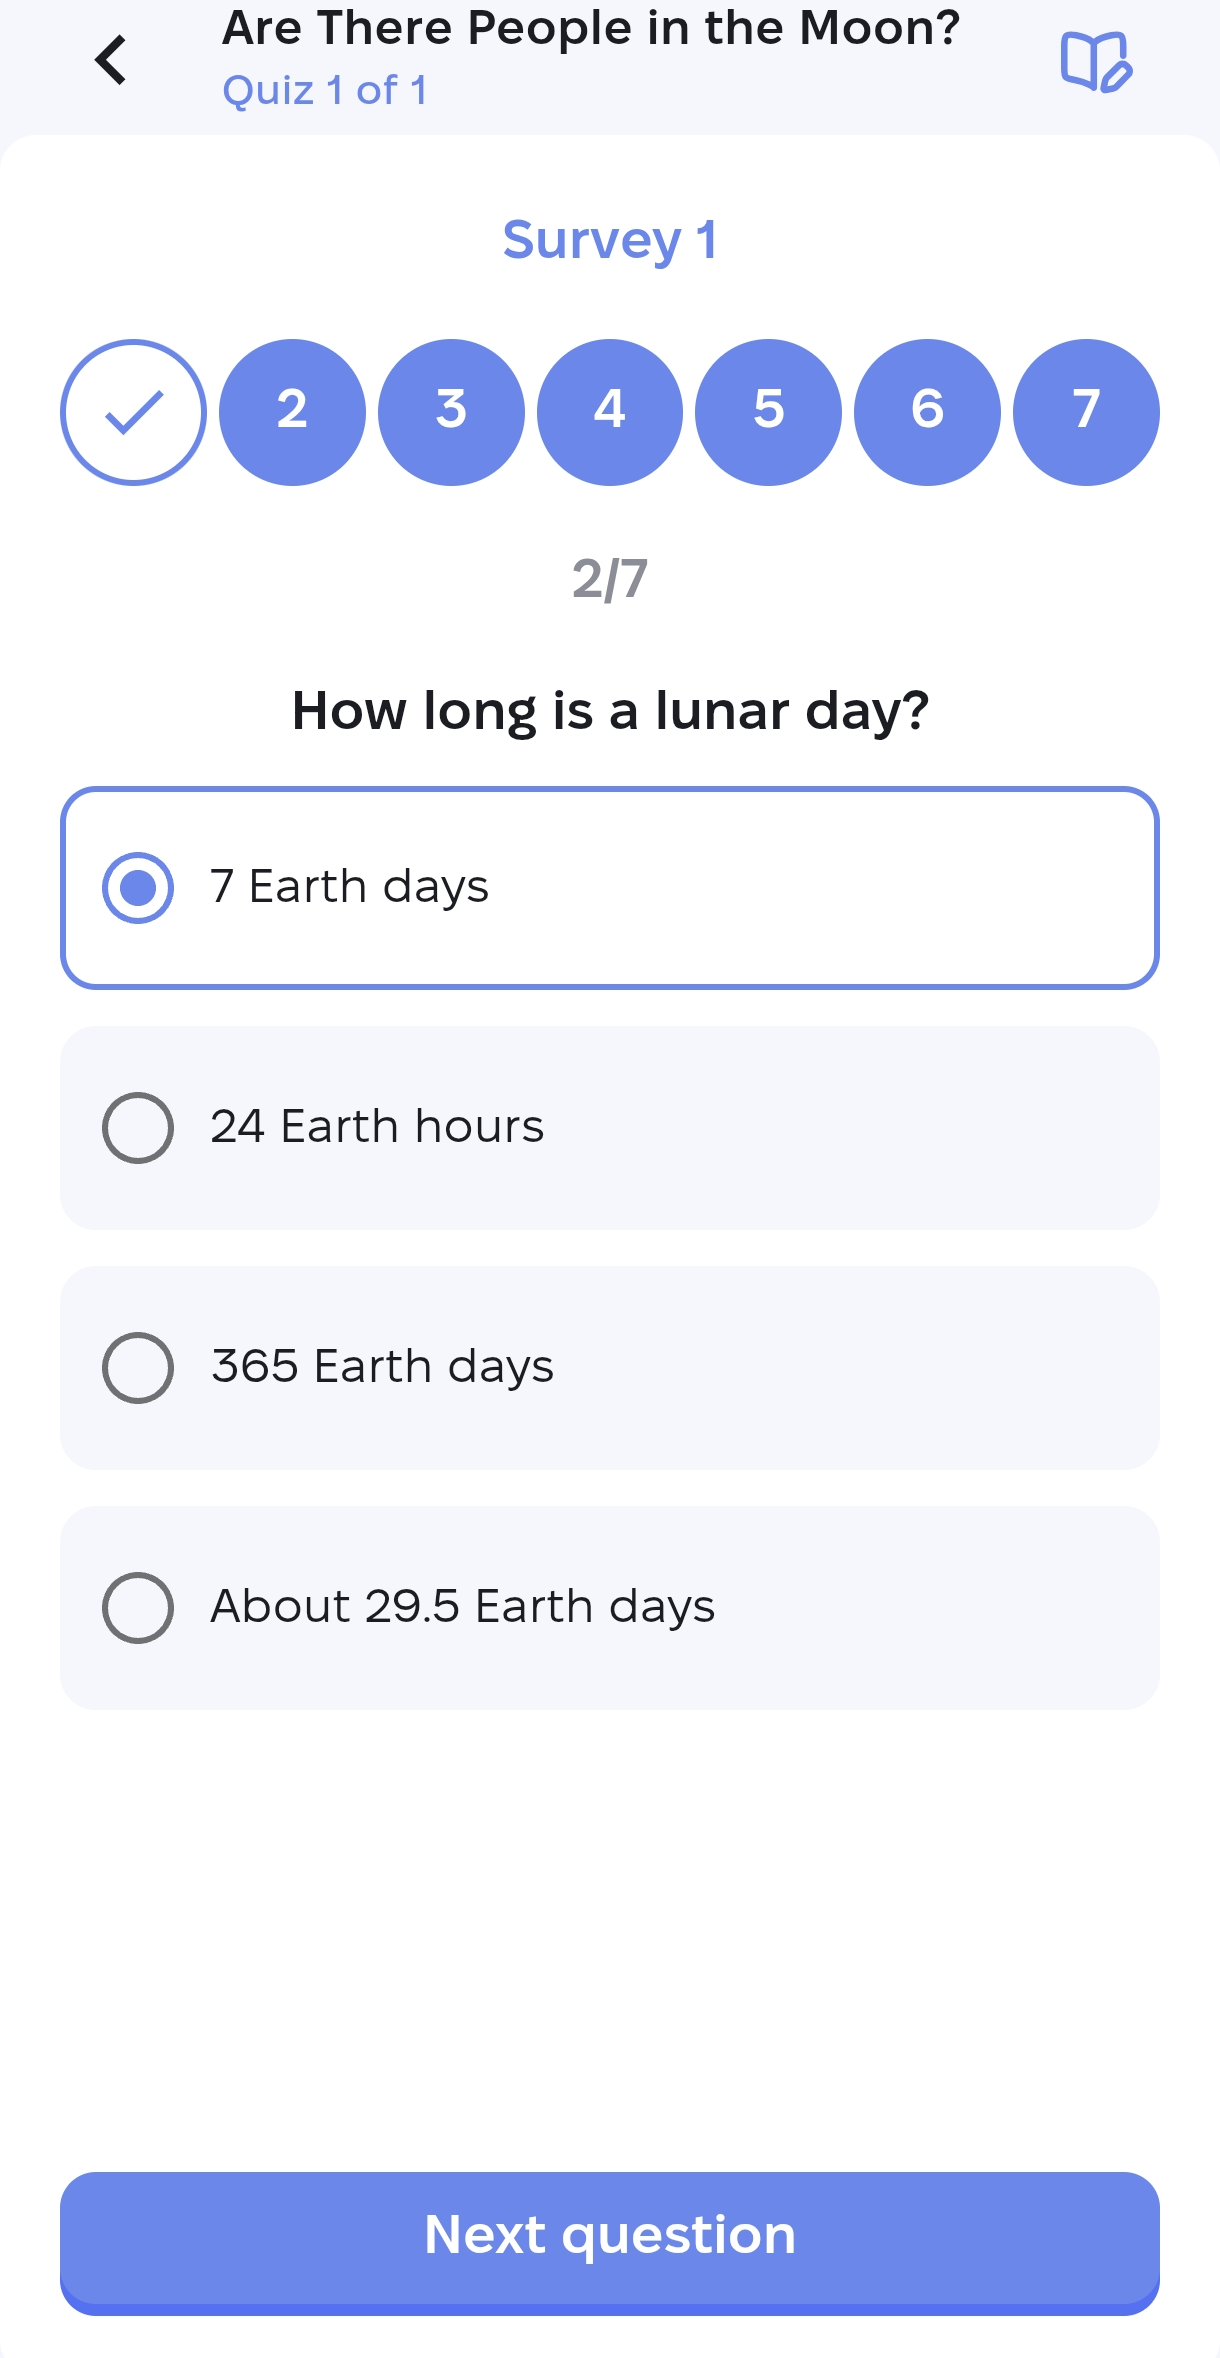Choose the About 29.5 Earth days answer card

coord(610,1606)
